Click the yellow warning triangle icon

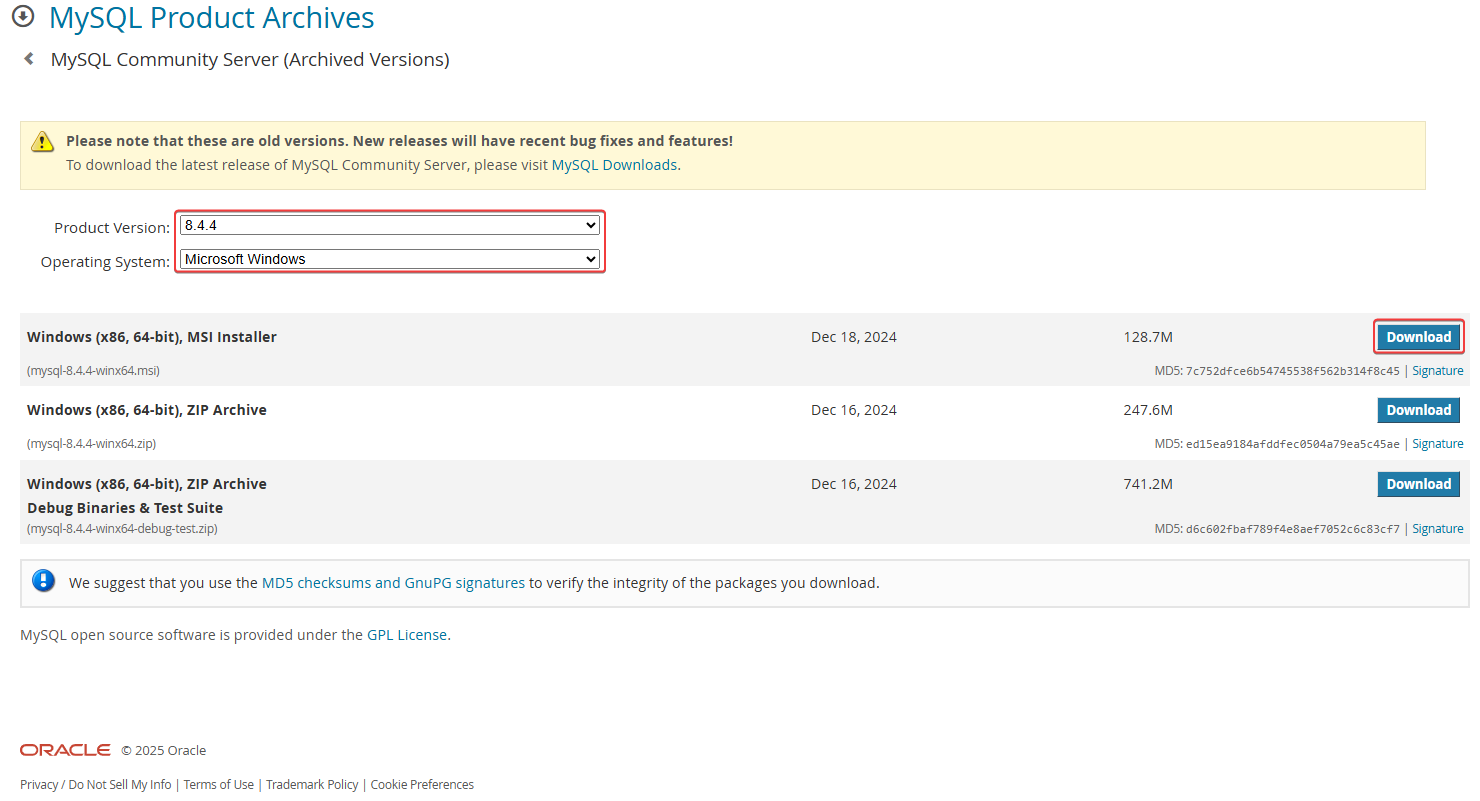[42, 141]
